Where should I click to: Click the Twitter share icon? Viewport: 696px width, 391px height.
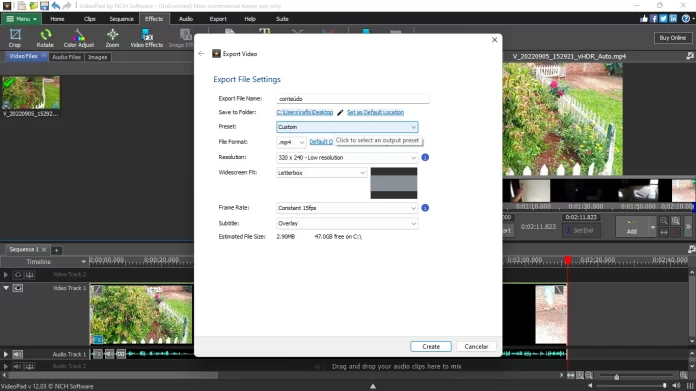click(663, 19)
